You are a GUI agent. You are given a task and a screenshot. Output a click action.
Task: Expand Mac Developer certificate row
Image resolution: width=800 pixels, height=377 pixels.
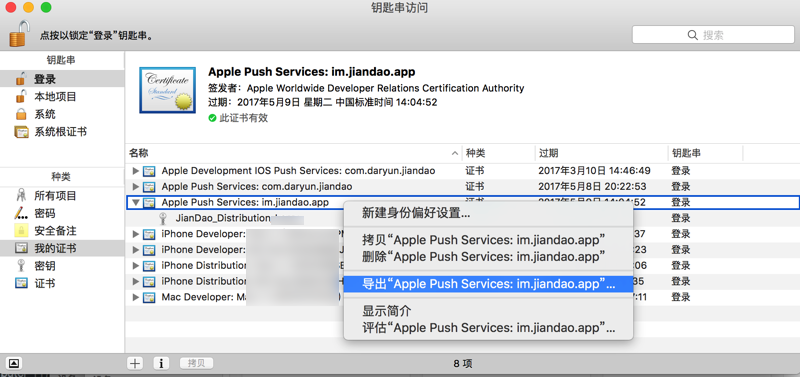pos(135,297)
